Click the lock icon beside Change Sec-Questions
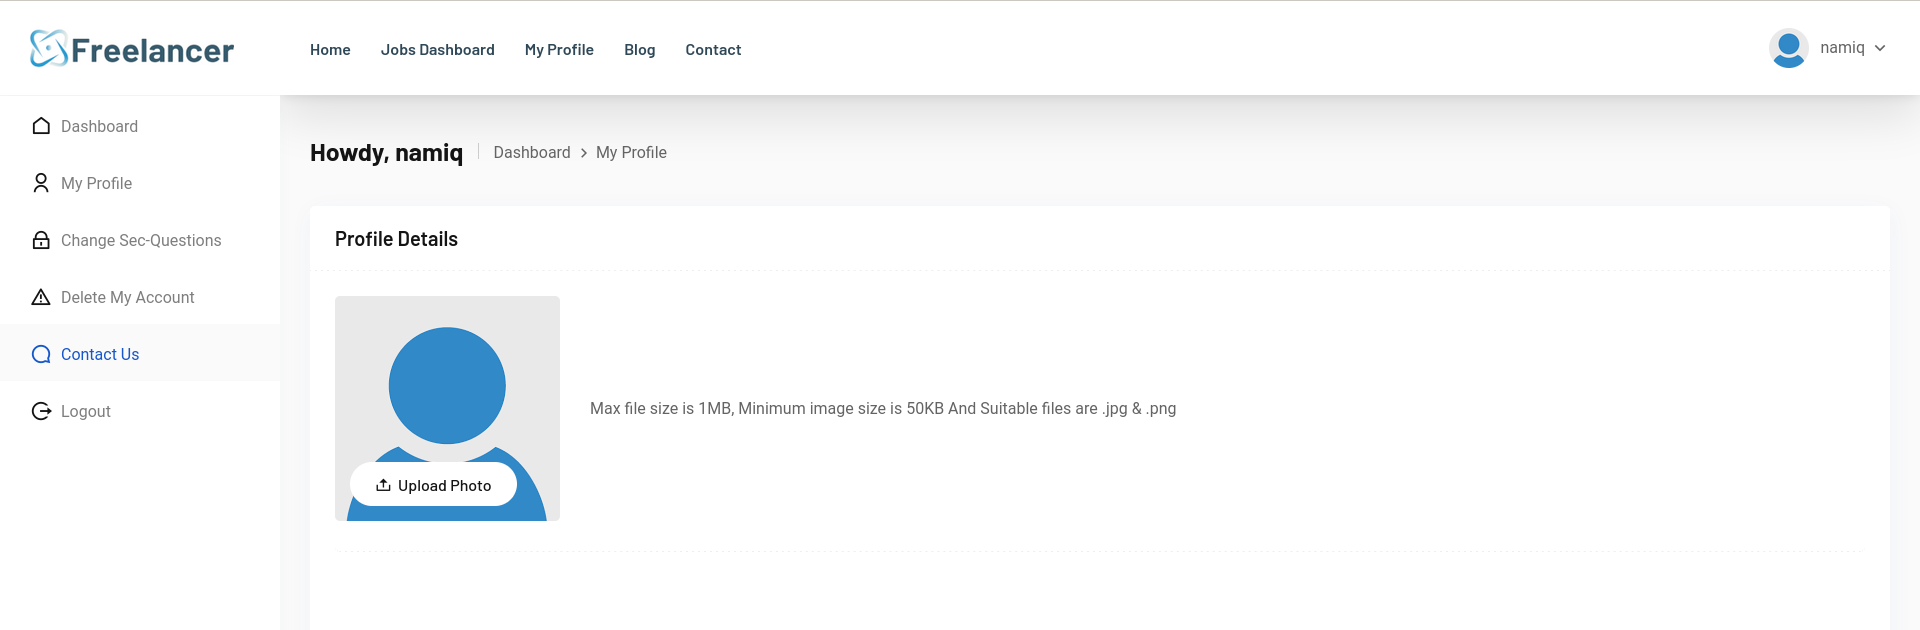Image resolution: width=1920 pixels, height=630 pixels. pyautogui.click(x=41, y=240)
